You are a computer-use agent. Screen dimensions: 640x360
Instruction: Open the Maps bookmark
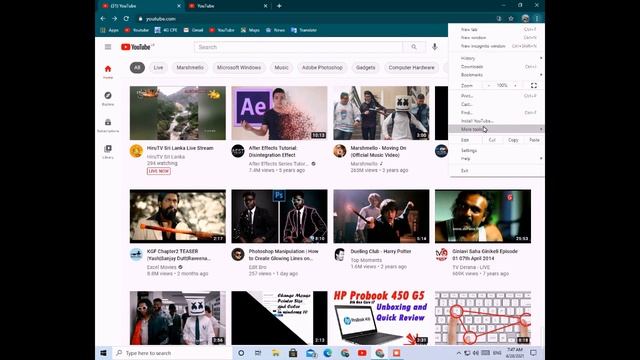[x=250, y=30]
